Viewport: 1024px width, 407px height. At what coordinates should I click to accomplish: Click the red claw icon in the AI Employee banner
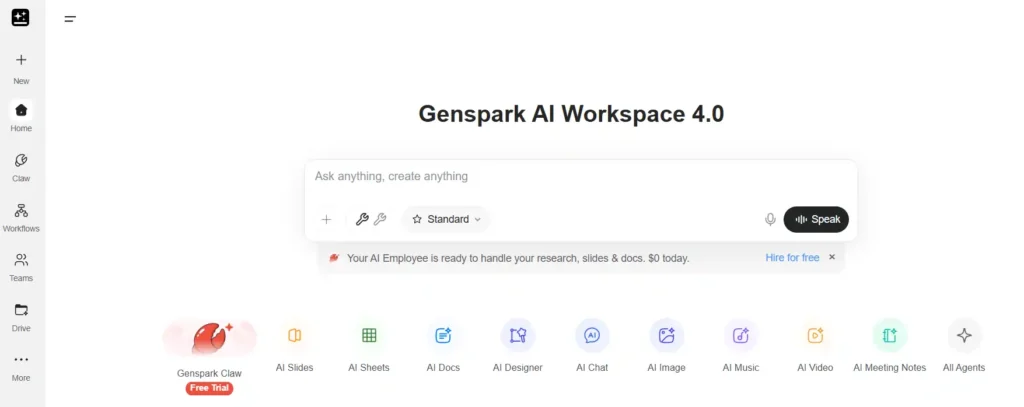point(334,258)
